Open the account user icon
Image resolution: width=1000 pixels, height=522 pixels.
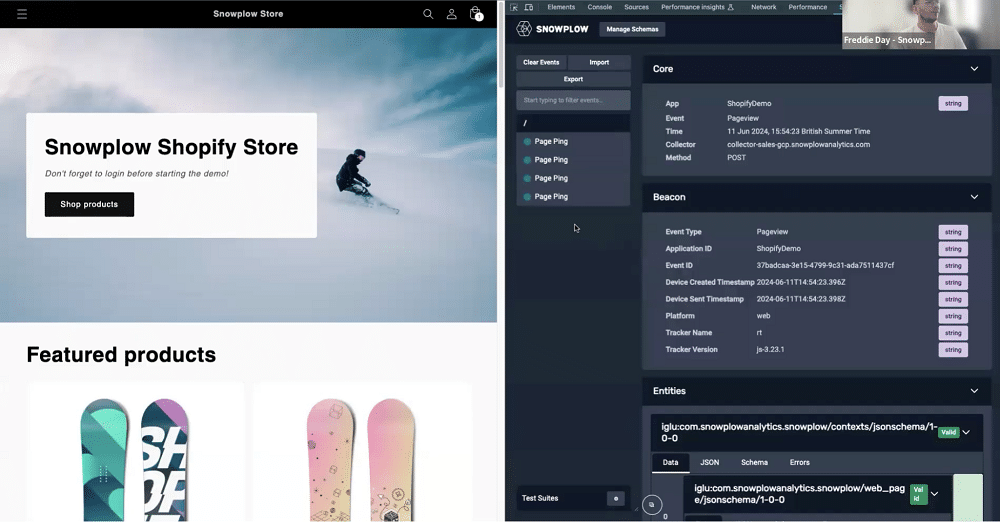point(452,14)
